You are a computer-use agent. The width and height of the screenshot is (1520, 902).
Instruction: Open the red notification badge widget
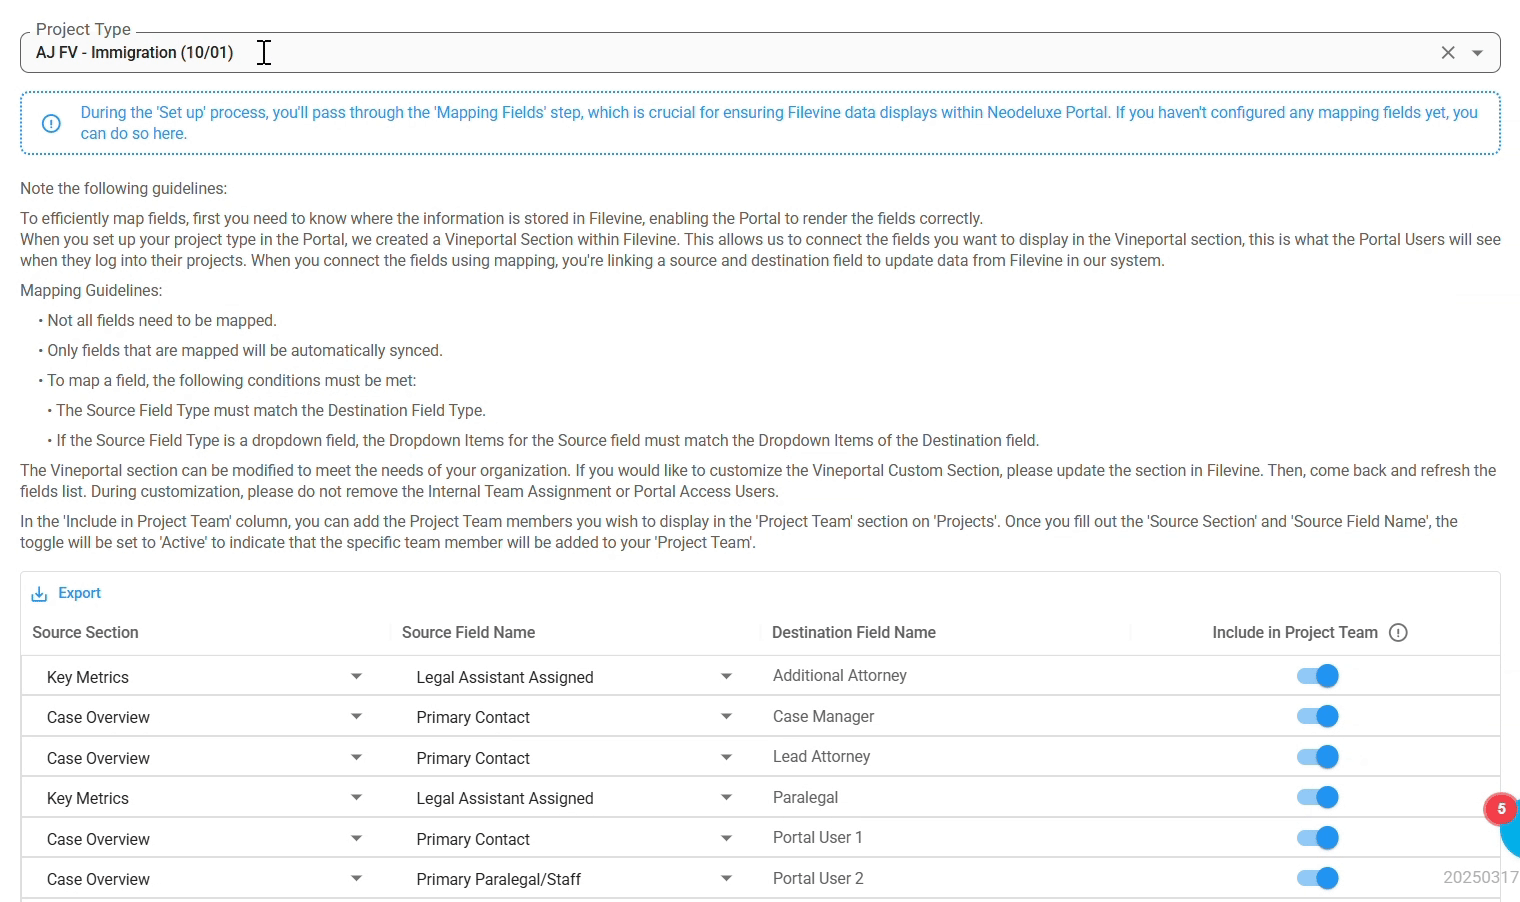point(1501,809)
